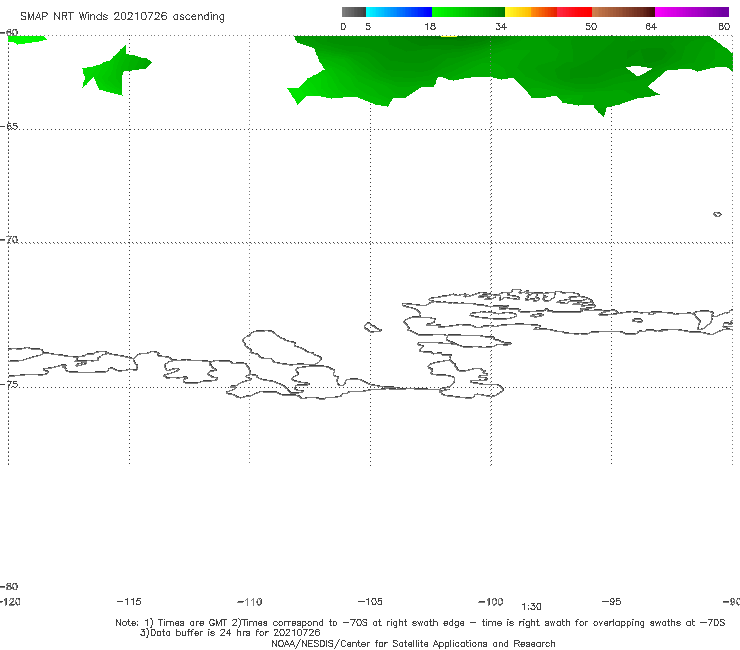Click the longitude label '-95'

(612, 601)
